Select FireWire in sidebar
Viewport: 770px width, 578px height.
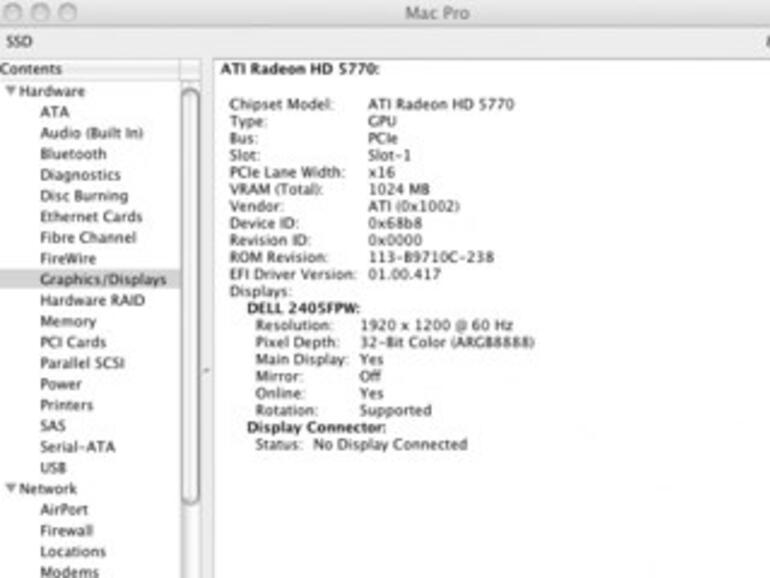[x=68, y=258]
